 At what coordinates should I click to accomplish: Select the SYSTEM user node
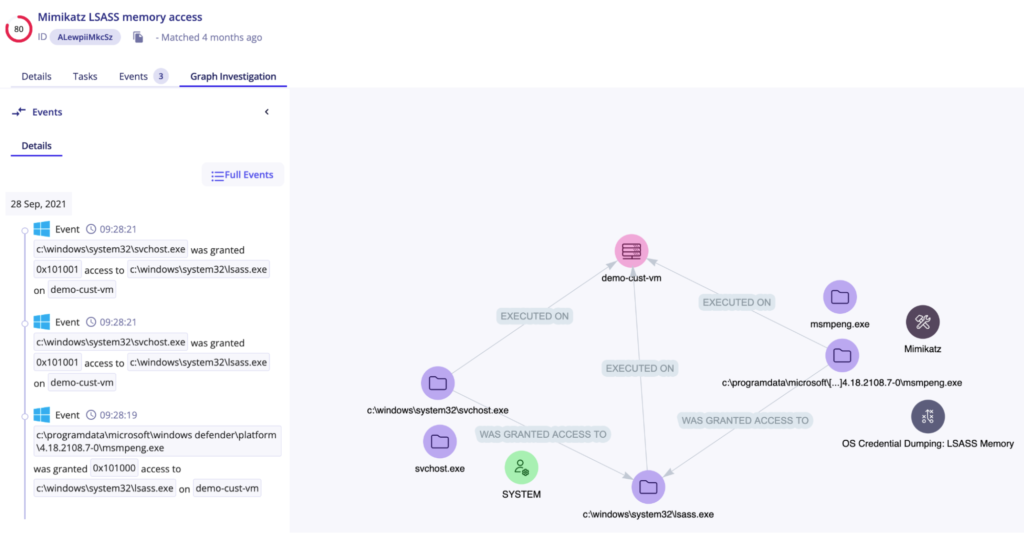click(521, 467)
